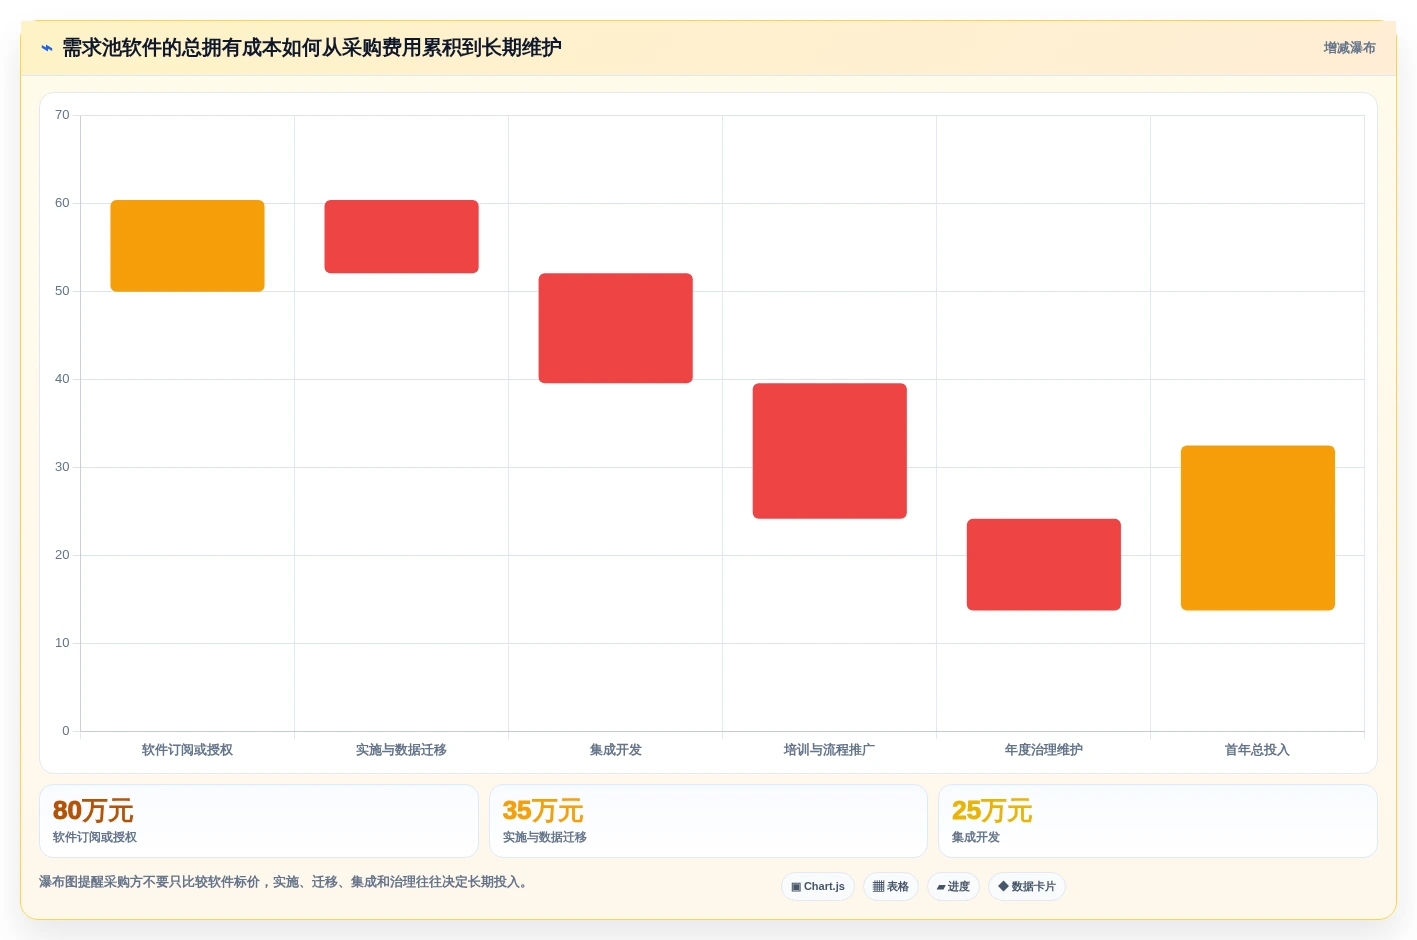The height and width of the screenshot is (940, 1417).
Task: Click the footer note starting 瀑布图提醒采购方
Action: tap(283, 882)
